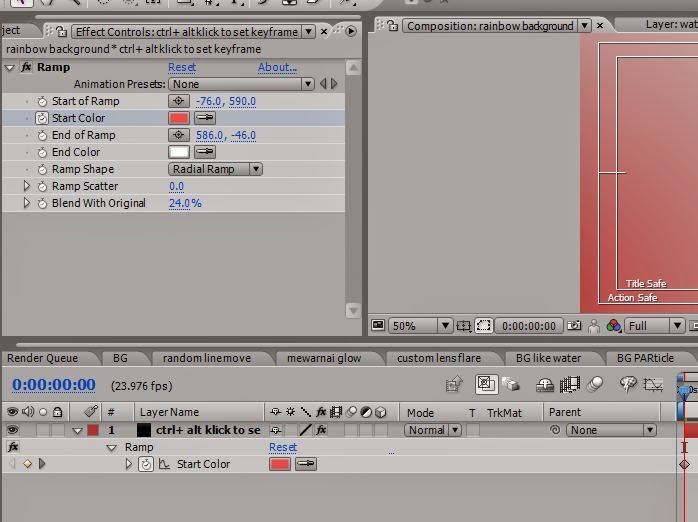
Task: Click the Reset link in Effect Controls
Action: tap(182, 67)
